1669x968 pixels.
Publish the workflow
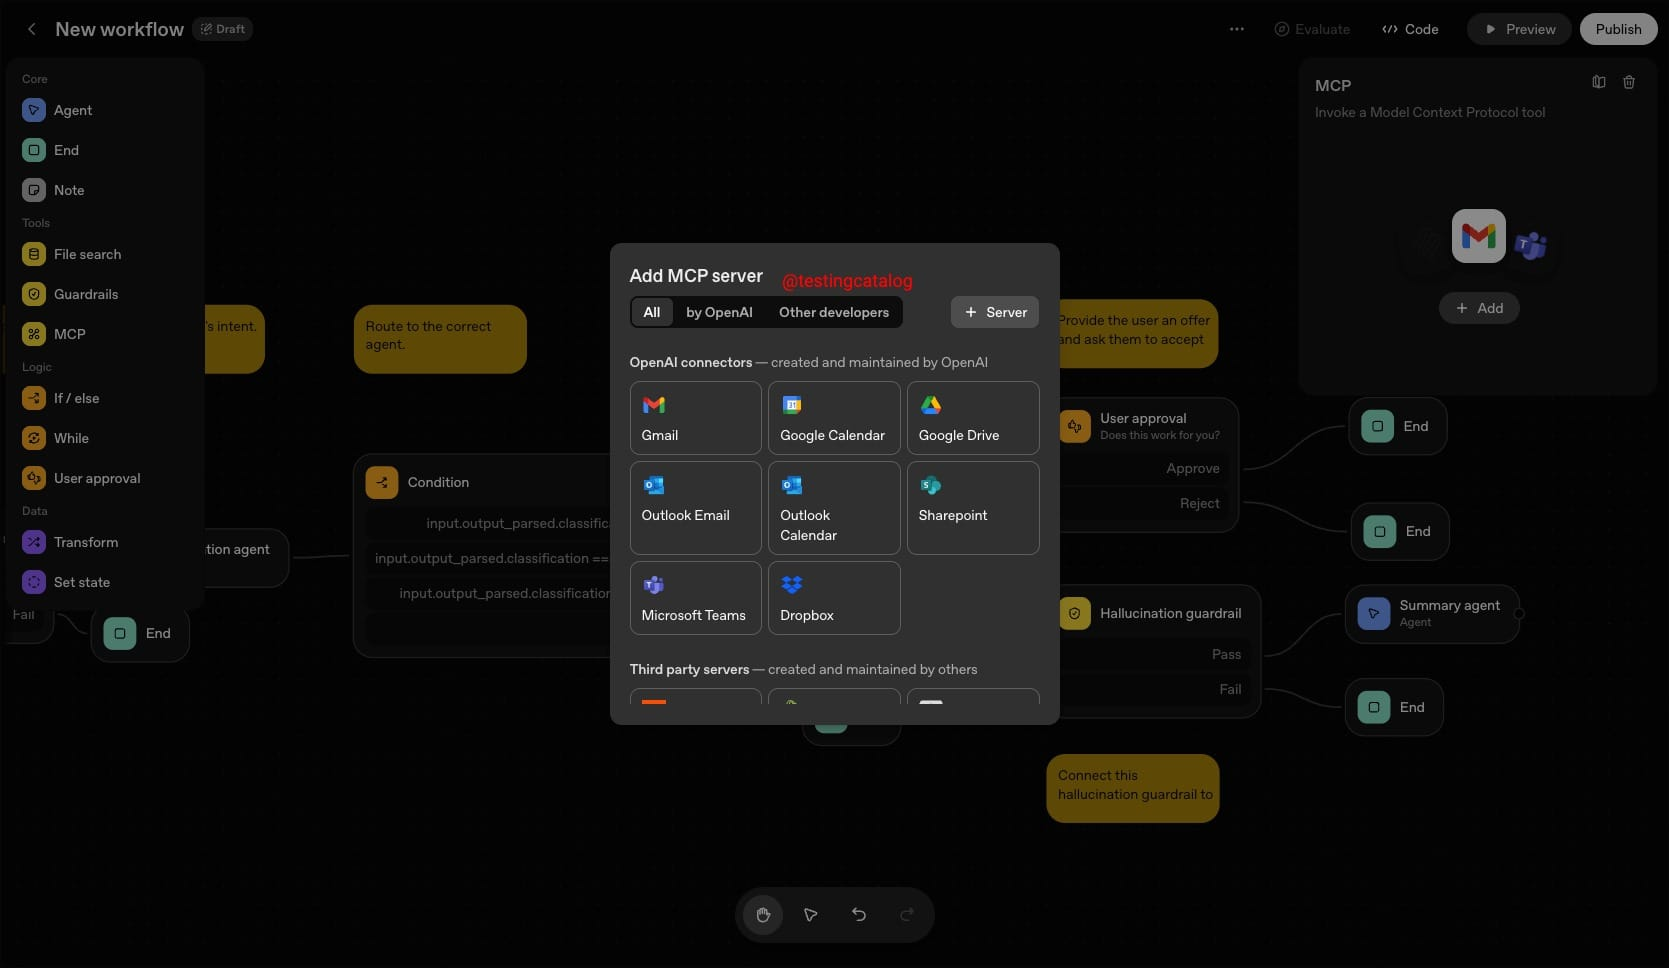click(x=1618, y=29)
